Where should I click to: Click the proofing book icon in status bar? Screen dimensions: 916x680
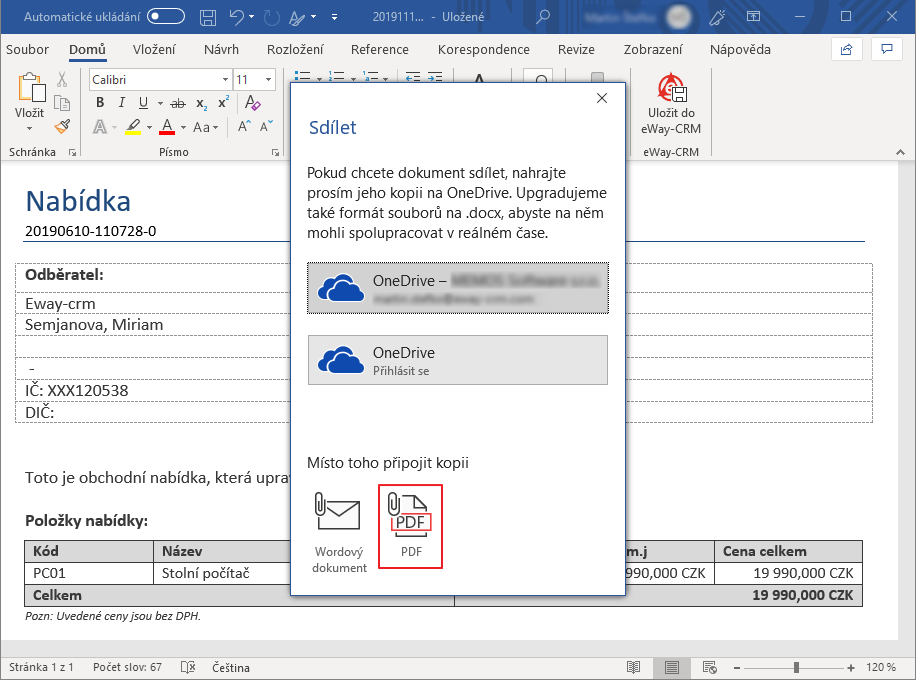188,667
